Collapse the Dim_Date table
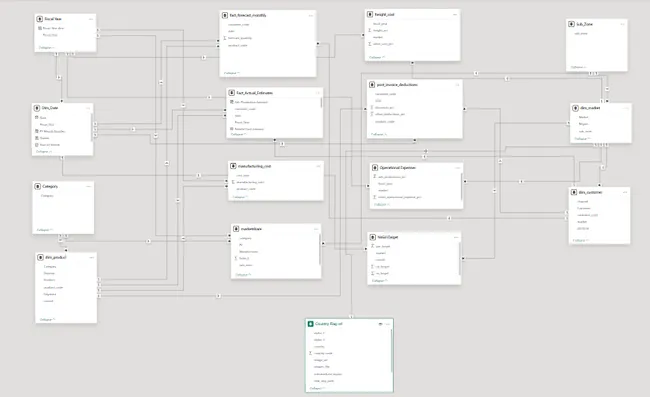650x397 pixels. pos(44,152)
